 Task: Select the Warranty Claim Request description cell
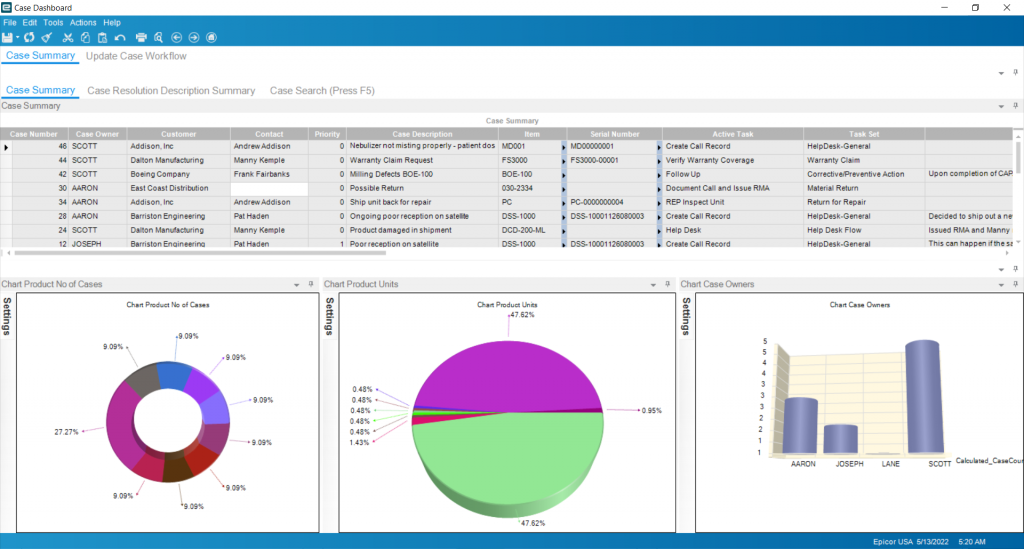pos(423,161)
